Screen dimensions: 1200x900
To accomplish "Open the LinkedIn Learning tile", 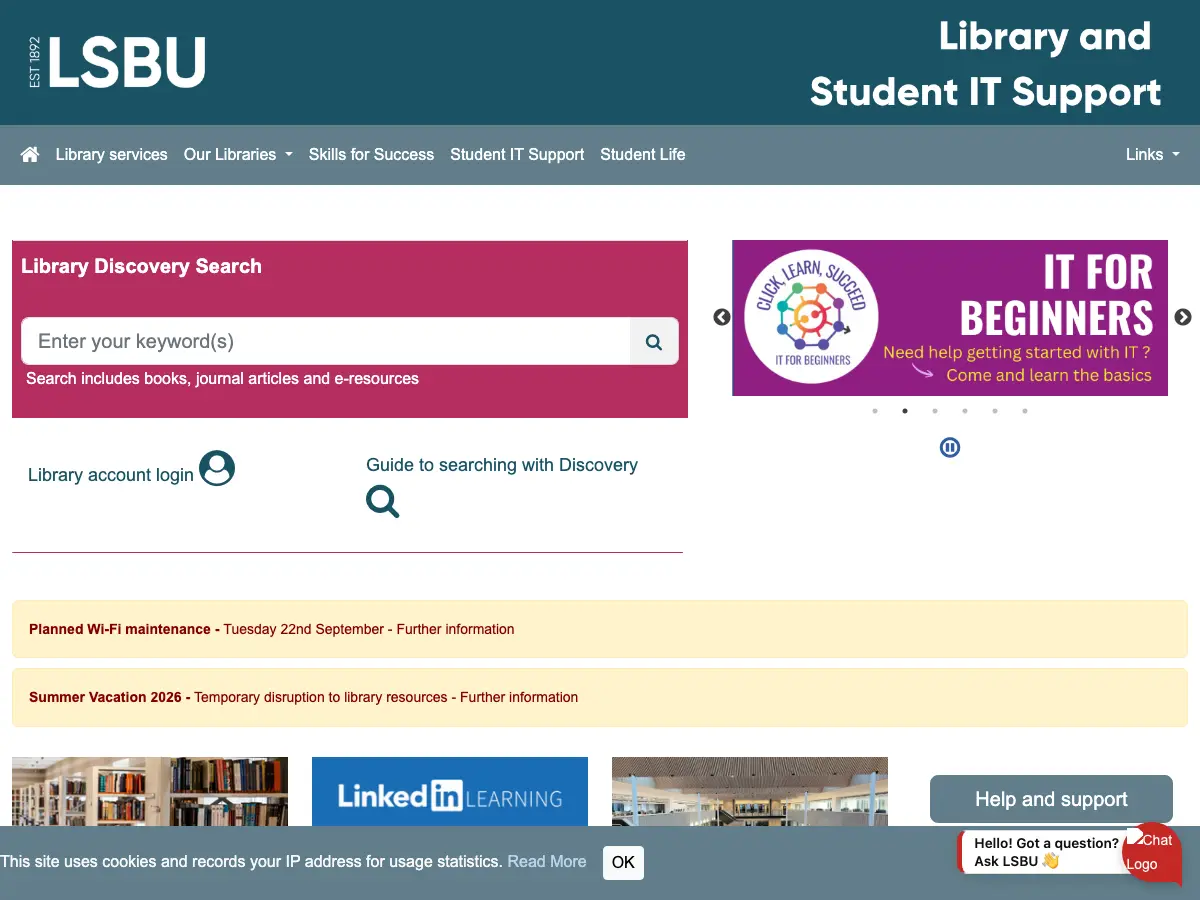I will (x=450, y=792).
